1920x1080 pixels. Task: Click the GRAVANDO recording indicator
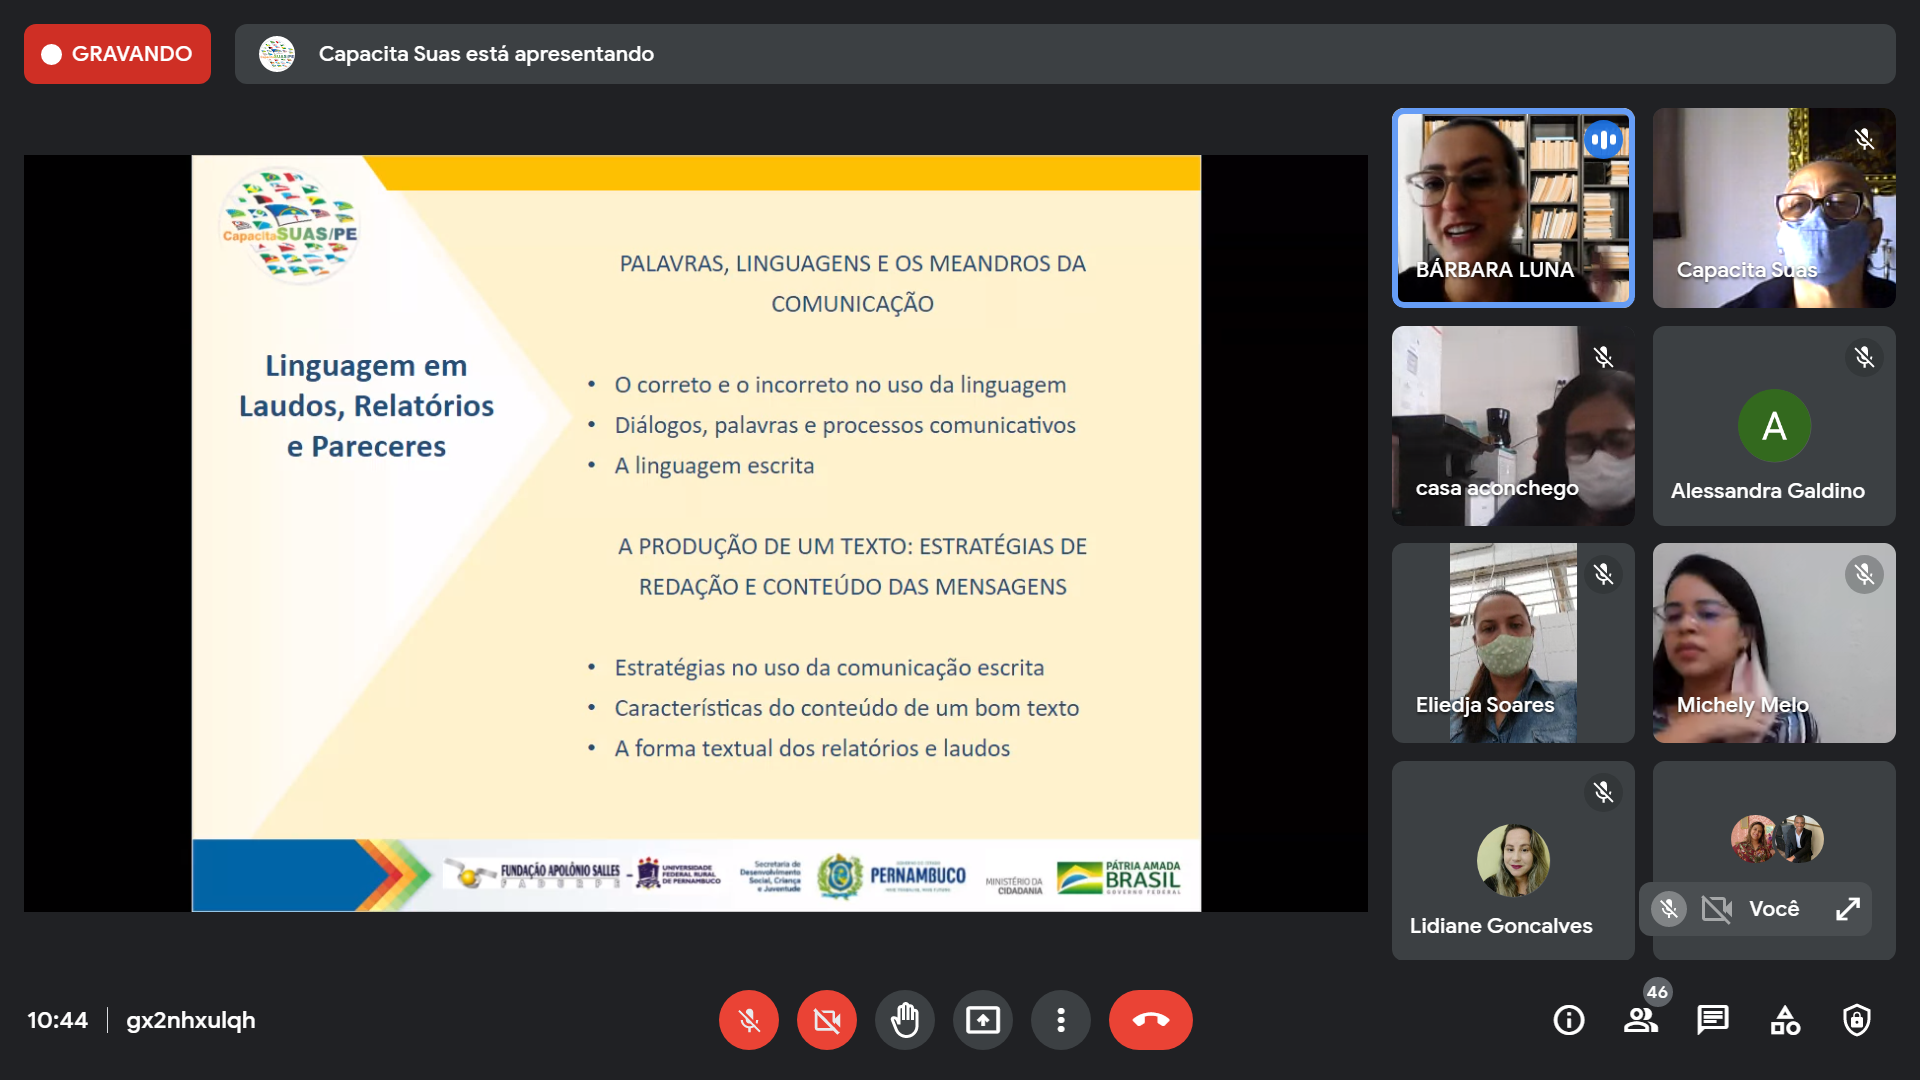pyautogui.click(x=117, y=54)
